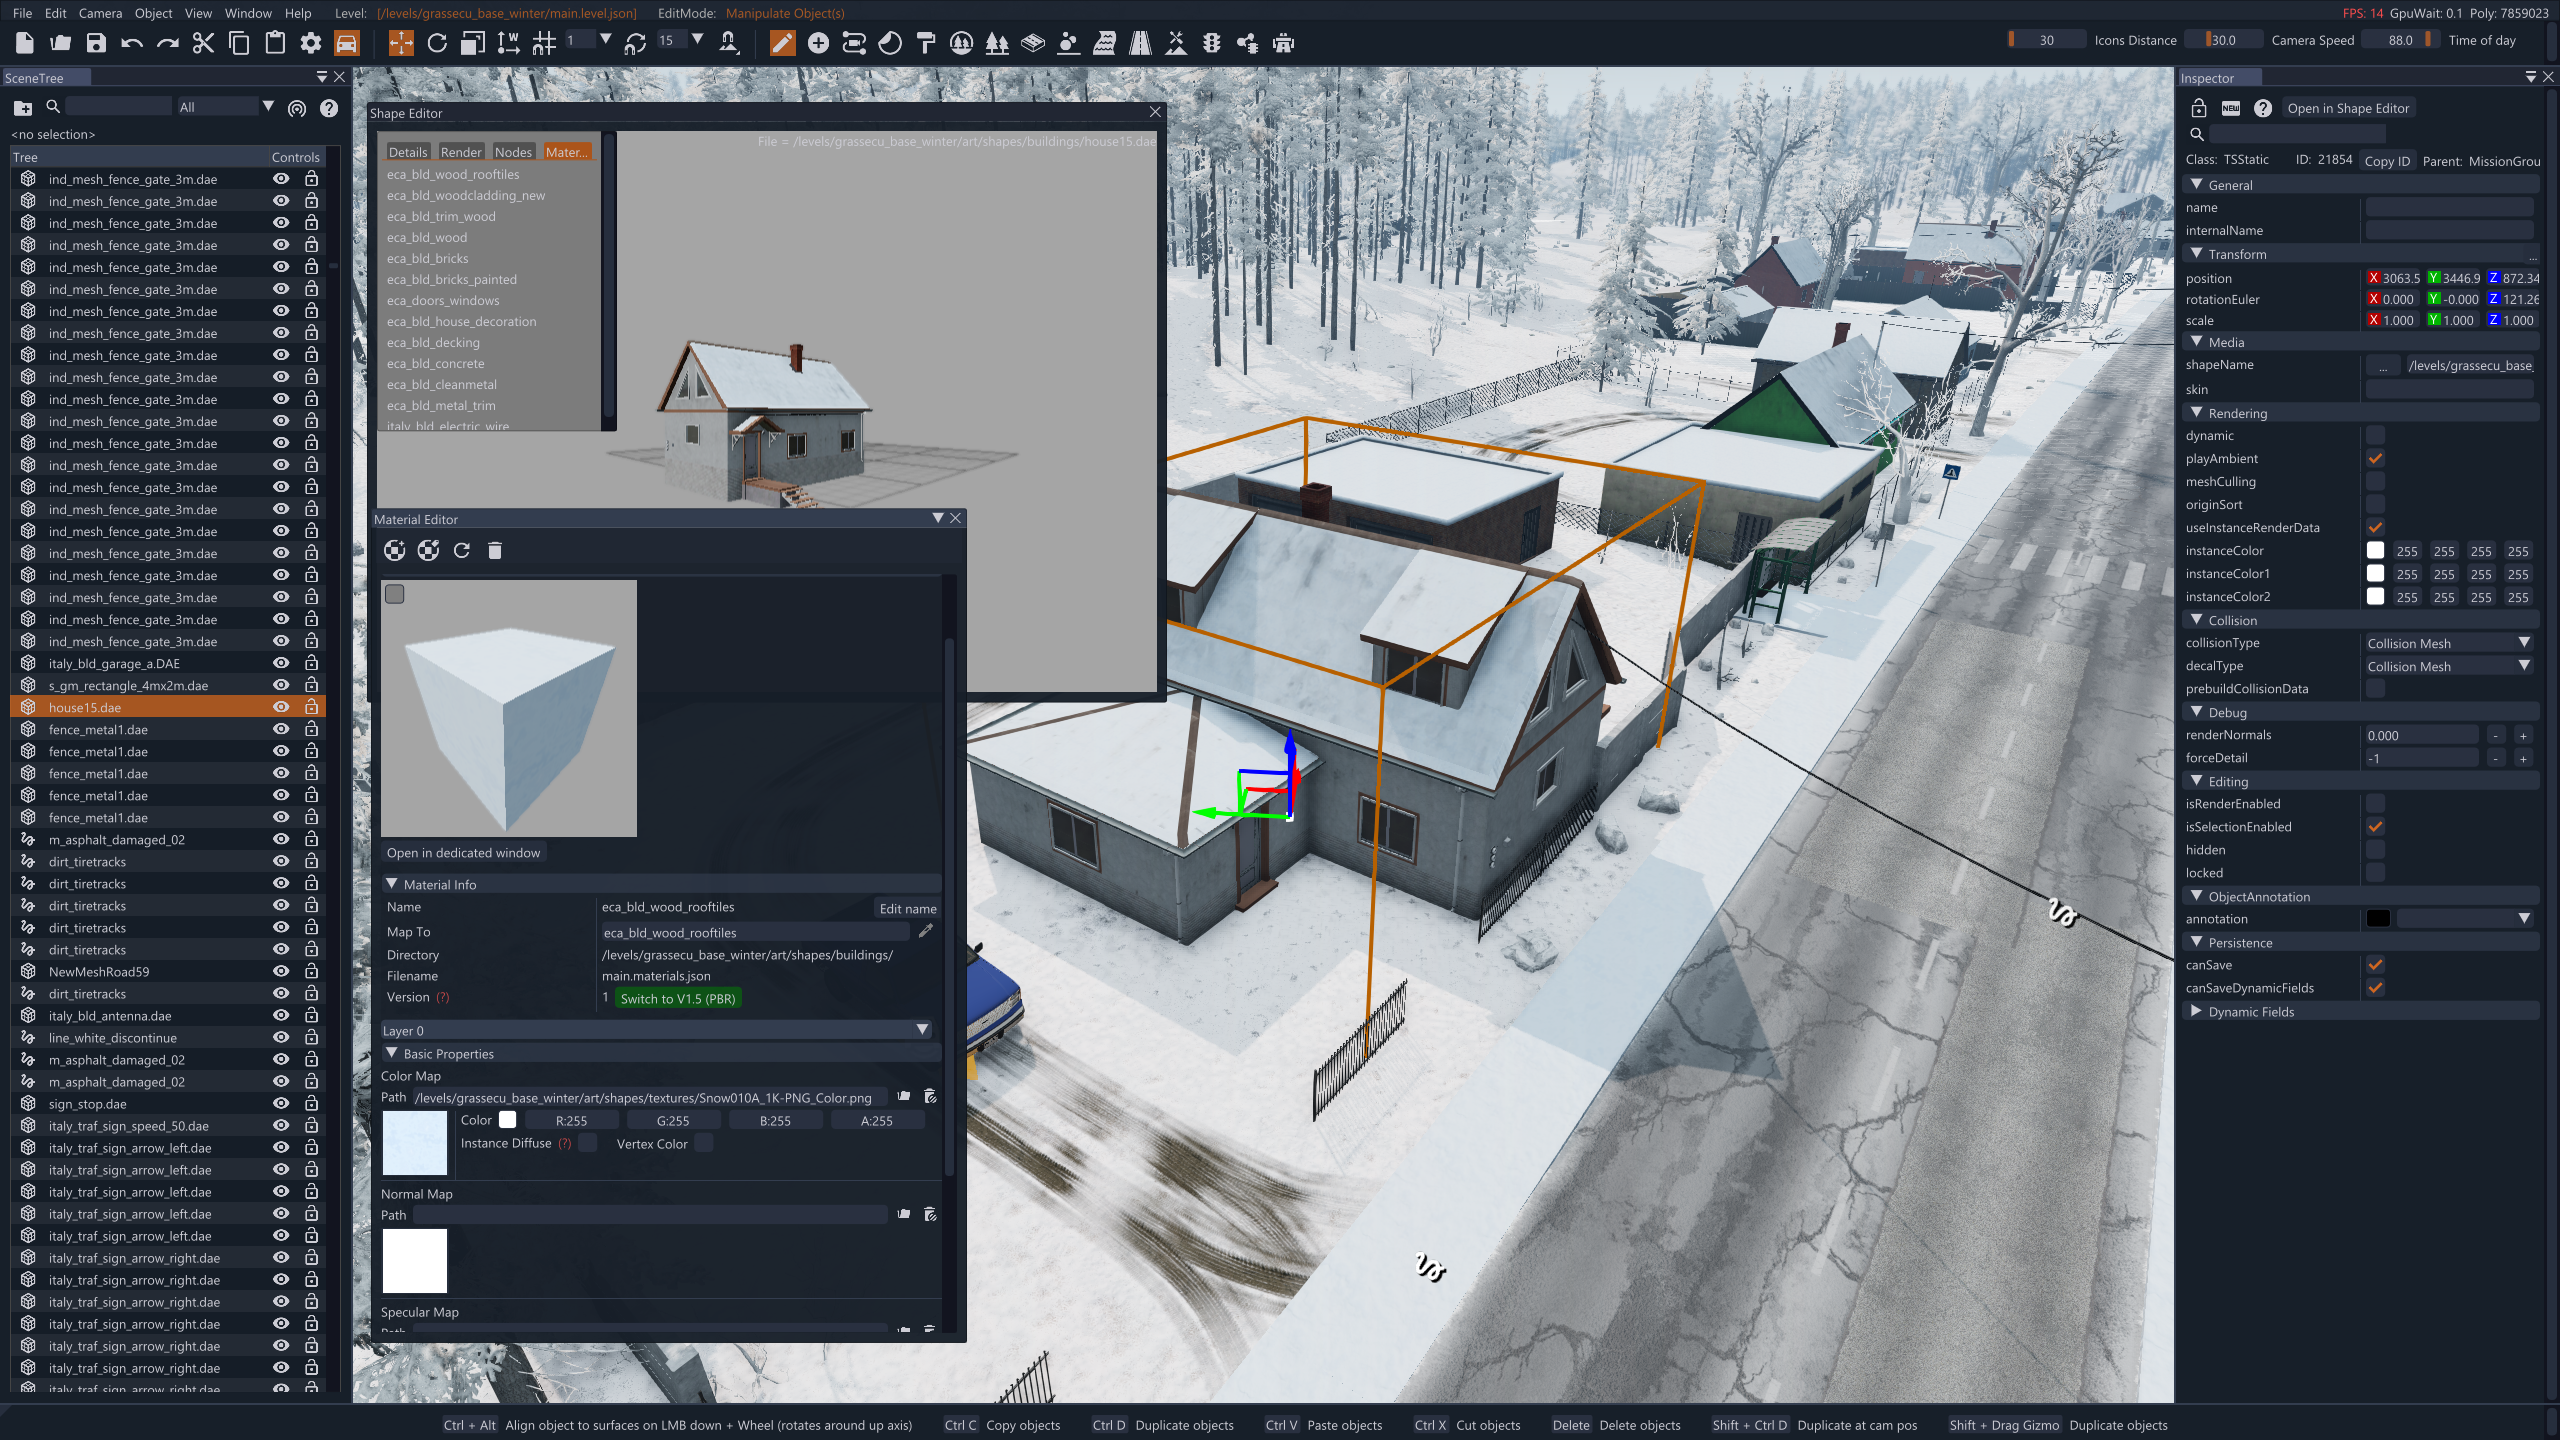
Task: Open the Layer 0 dropdown
Action: [656, 1030]
